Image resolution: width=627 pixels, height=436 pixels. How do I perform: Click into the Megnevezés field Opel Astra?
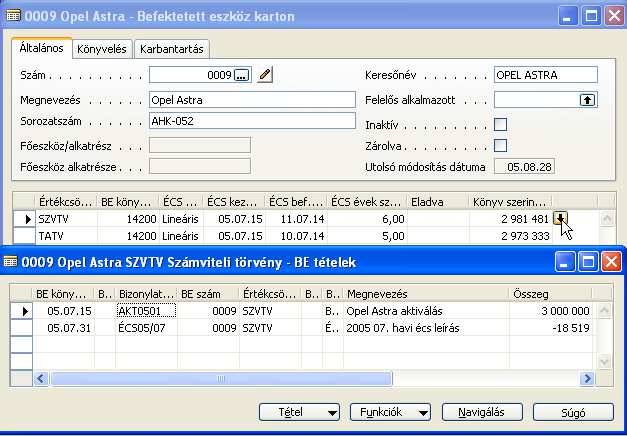coord(252,100)
